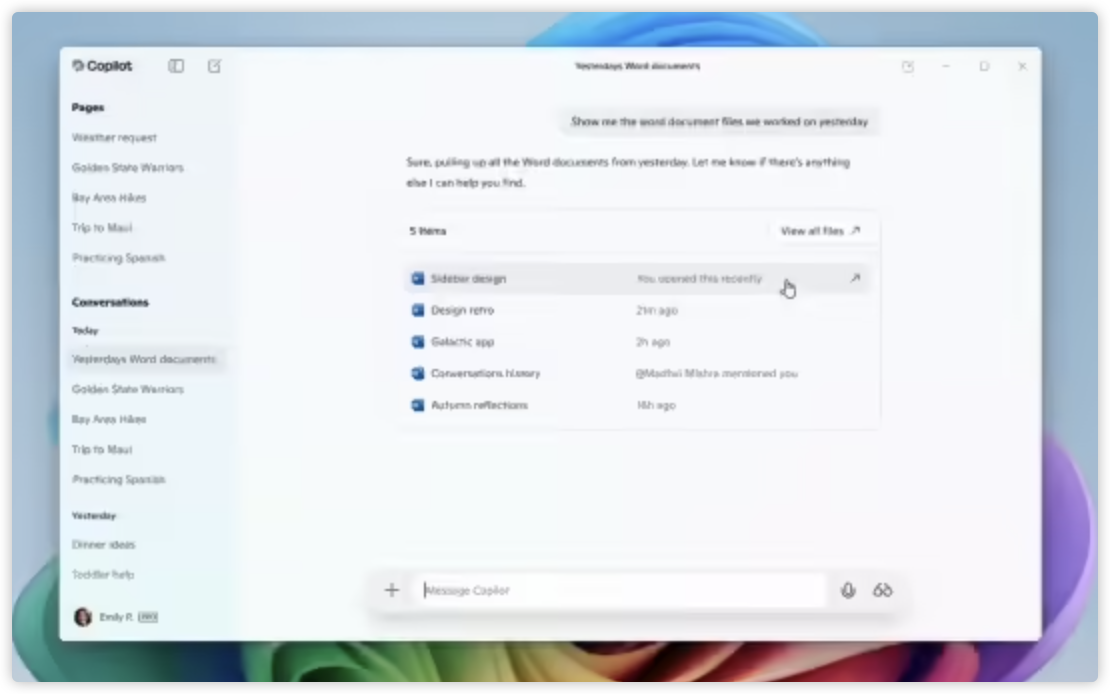This screenshot has width=1110, height=694.
Task: Minimize the Copilot window
Action: tap(946, 67)
